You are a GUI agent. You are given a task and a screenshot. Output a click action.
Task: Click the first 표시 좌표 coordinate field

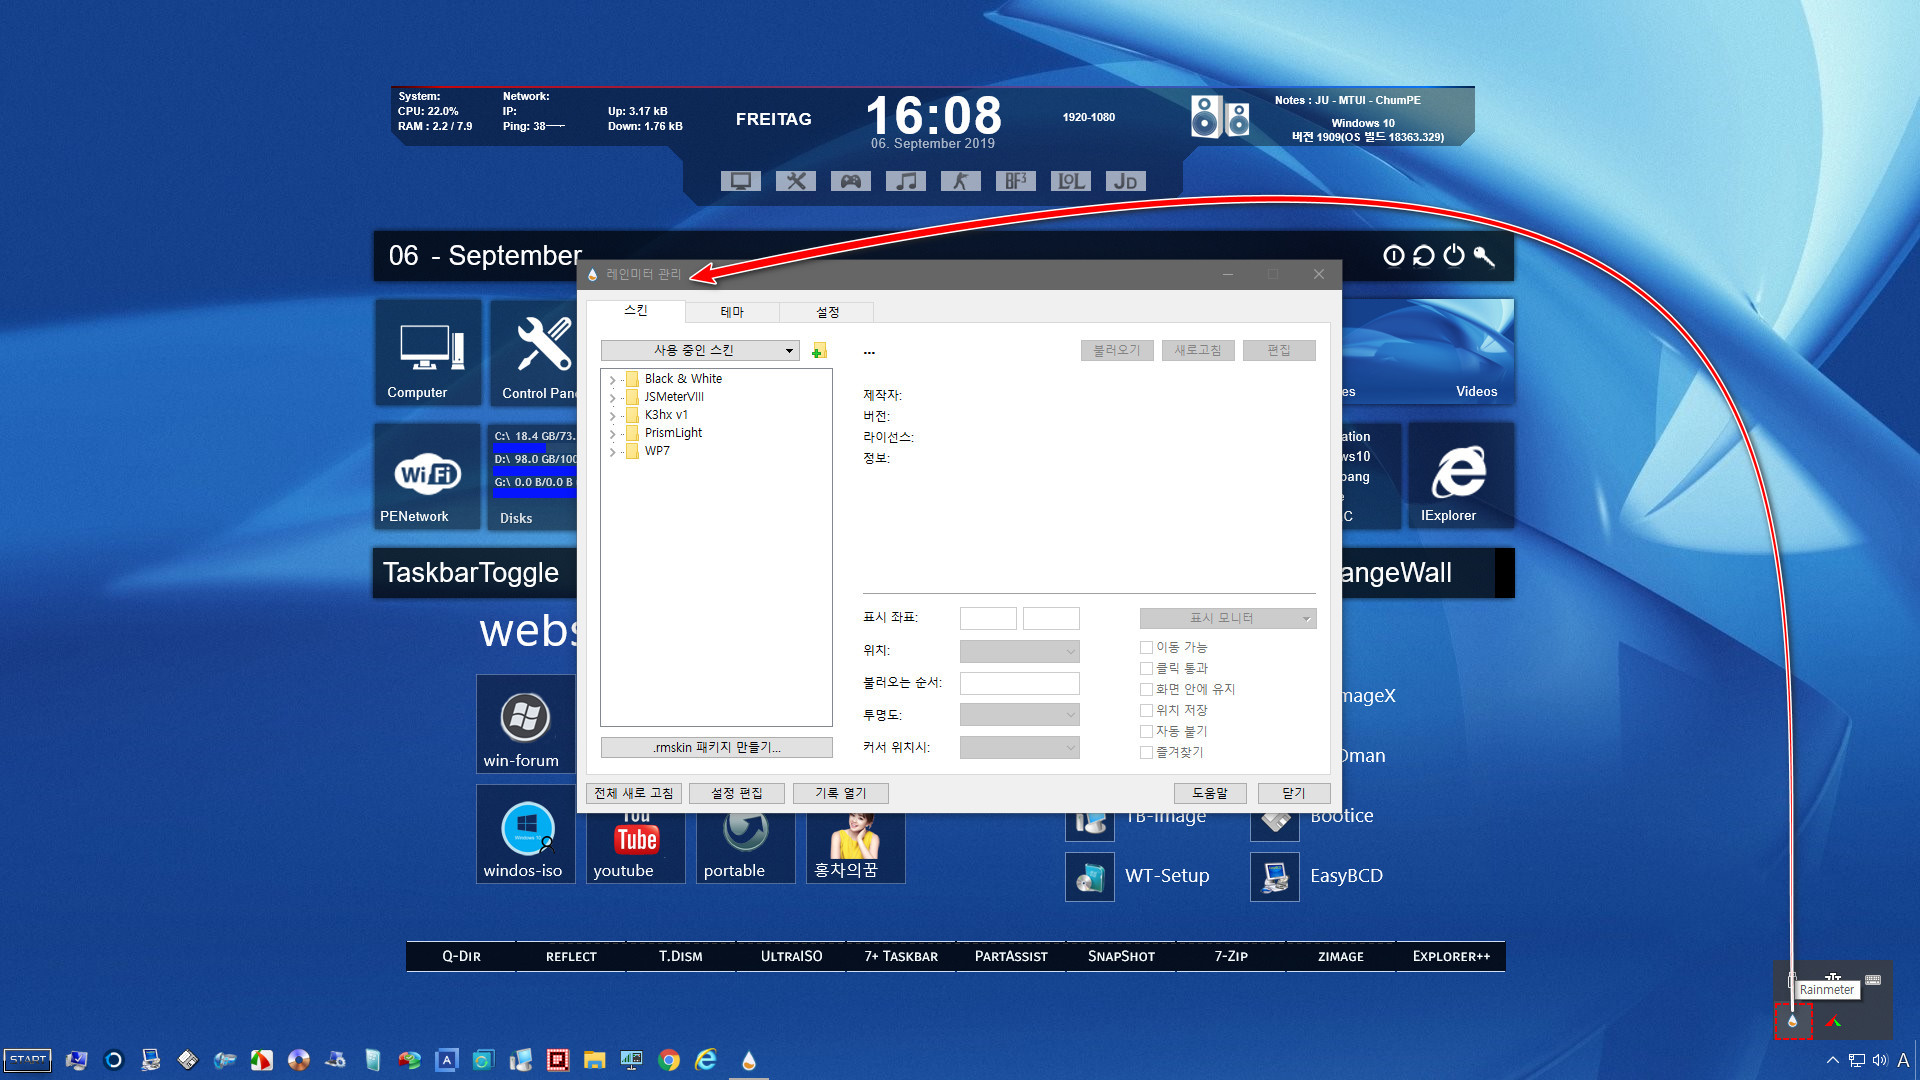tap(988, 618)
